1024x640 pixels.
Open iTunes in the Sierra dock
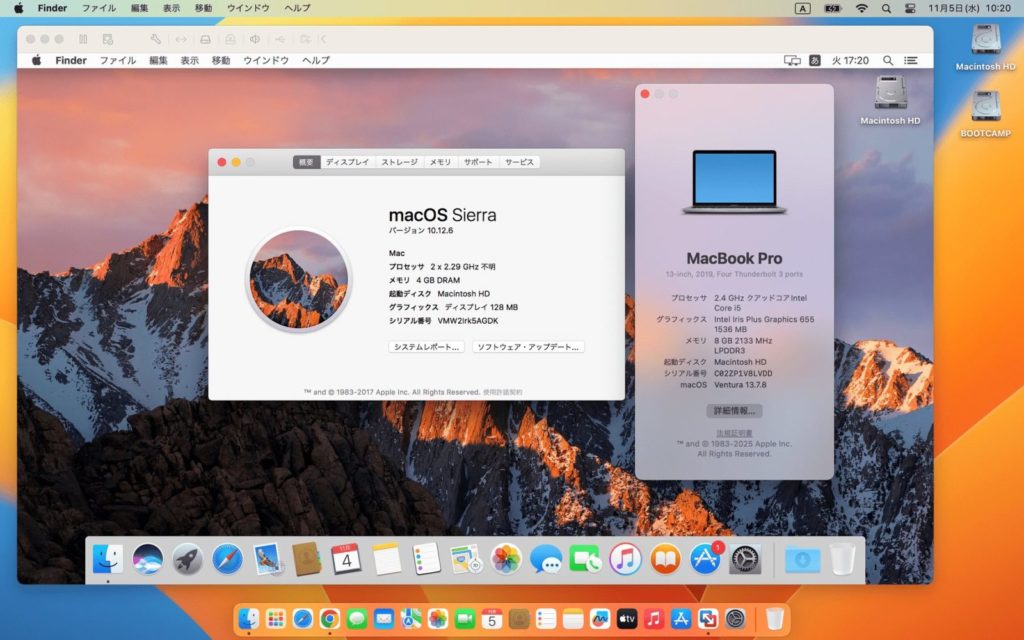(625, 560)
